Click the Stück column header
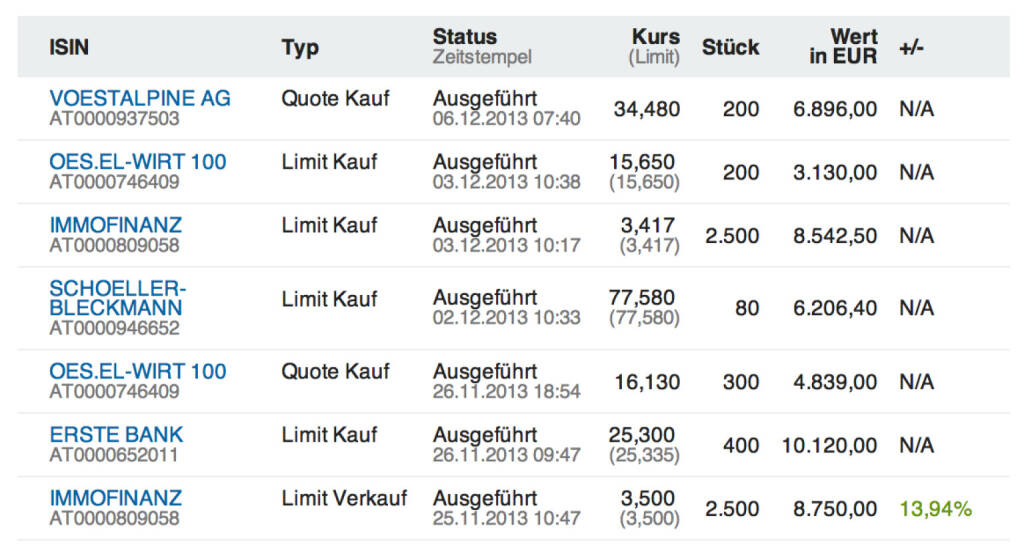 730,47
